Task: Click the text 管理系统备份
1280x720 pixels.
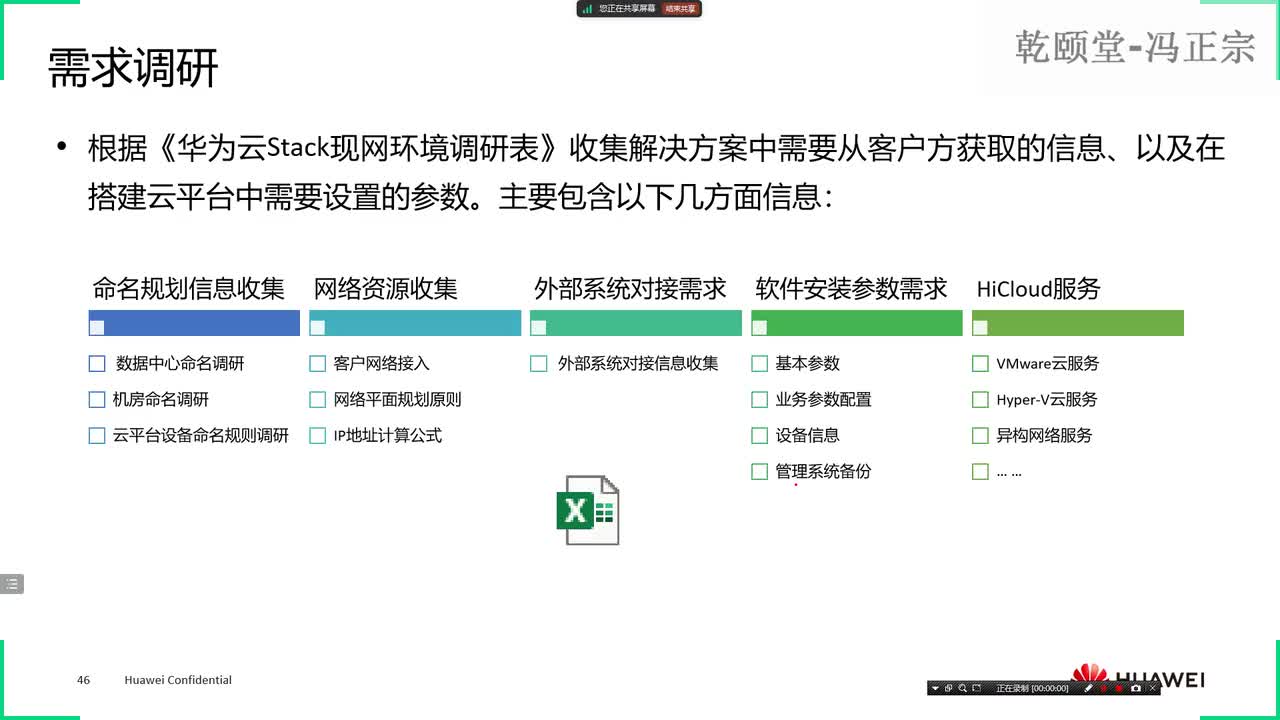Action: (824, 472)
